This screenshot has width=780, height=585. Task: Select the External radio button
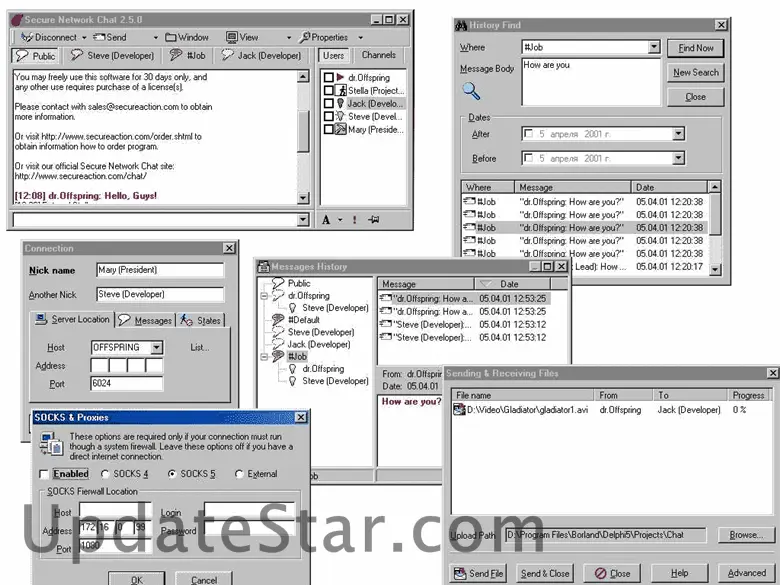click(239, 474)
